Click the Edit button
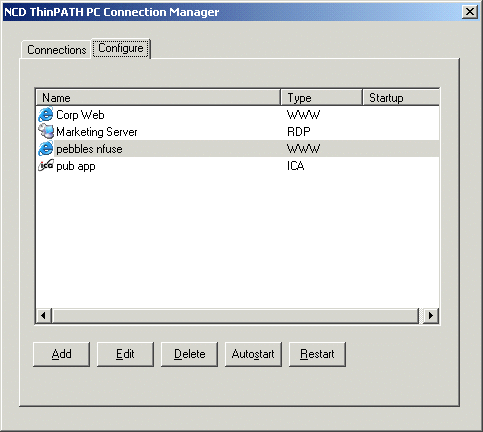This screenshot has width=483, height=432. pos(125,354)
